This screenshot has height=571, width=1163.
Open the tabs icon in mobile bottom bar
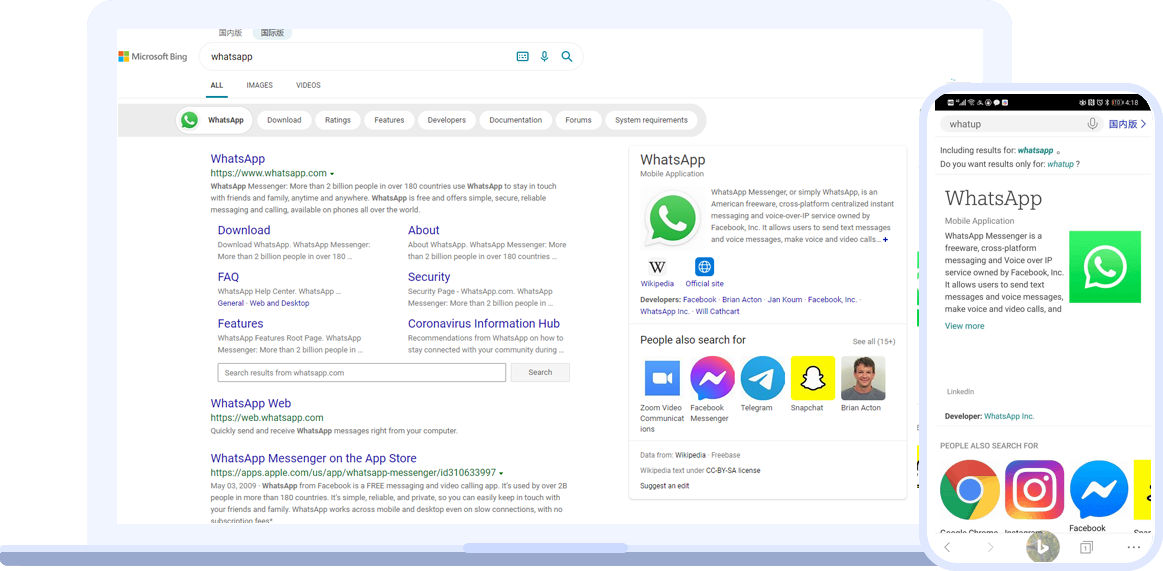(1085, 548)
